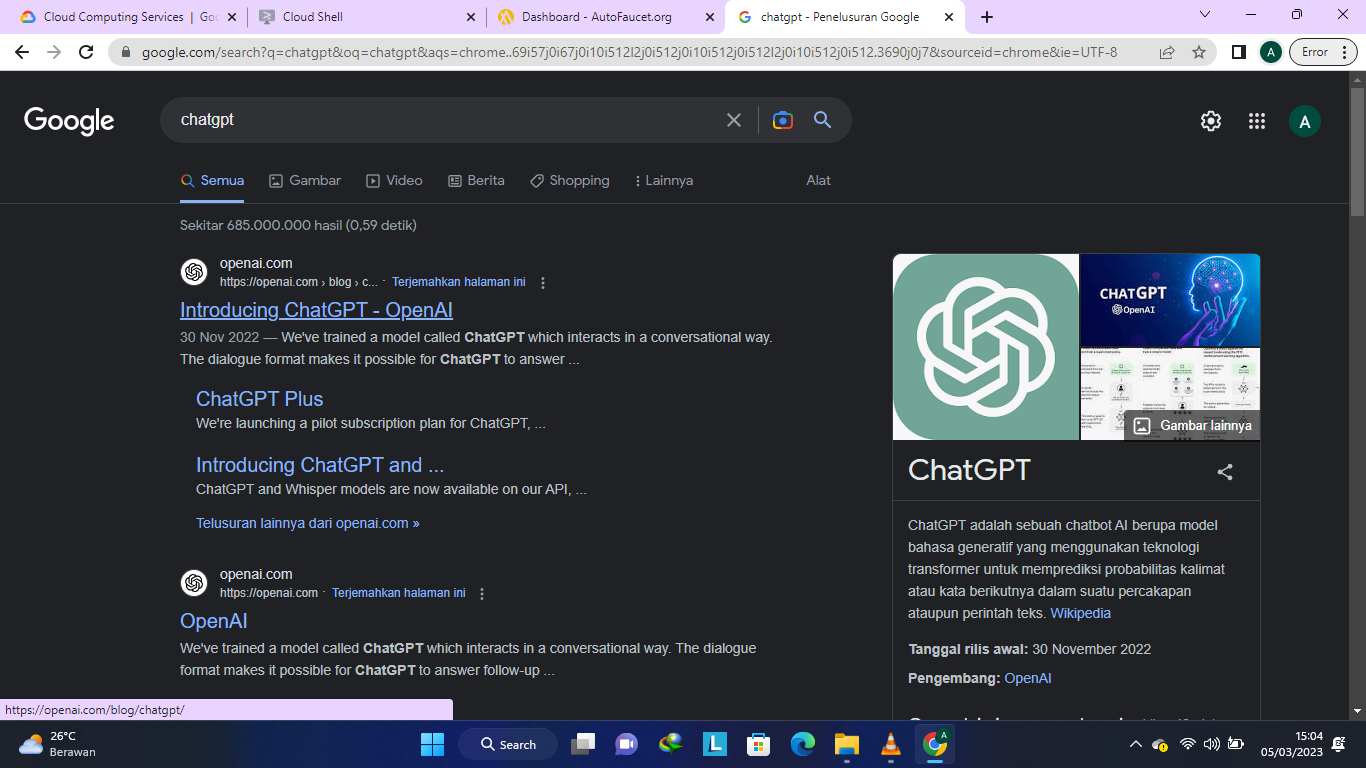Open Internet Download Manager taskbar icon
The width and height of the screenshot is (1366, 768).
click(x=671, y=744)
